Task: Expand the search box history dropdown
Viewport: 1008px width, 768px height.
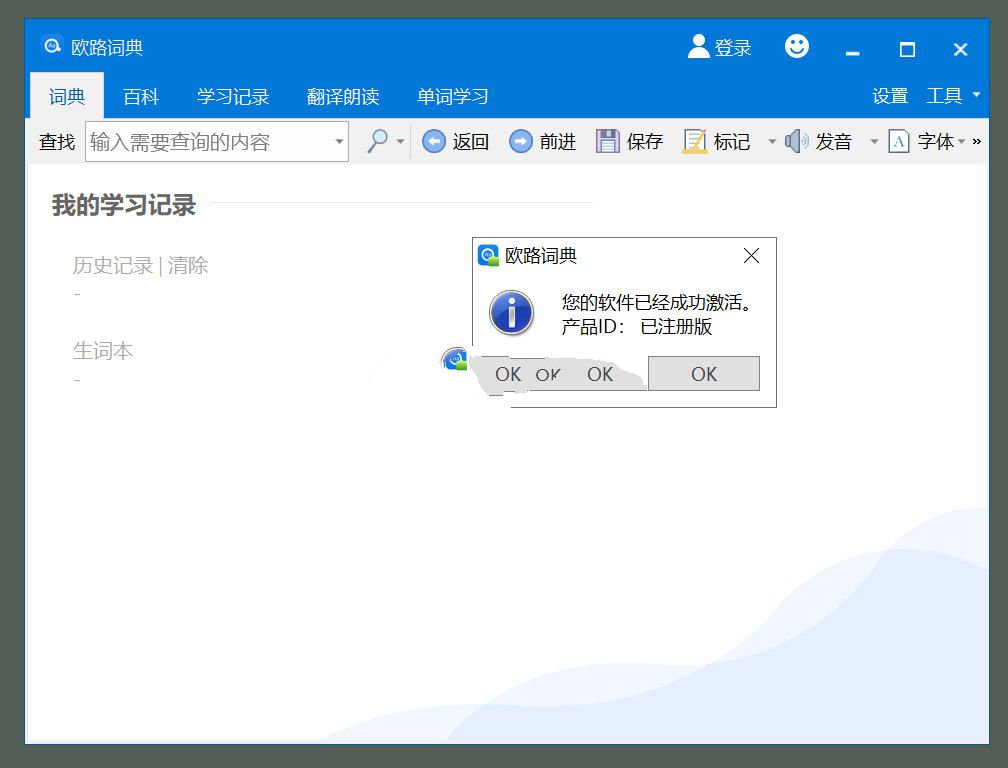Action: click(339, 142)
